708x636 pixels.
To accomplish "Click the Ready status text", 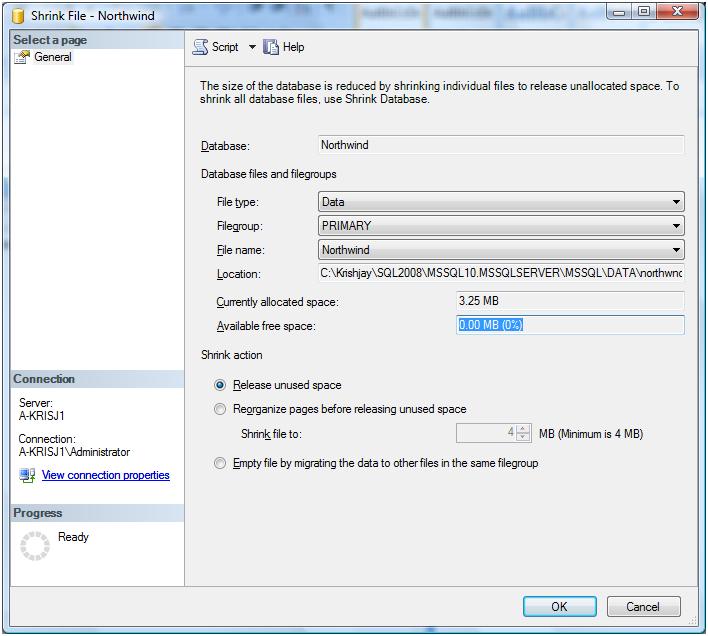I will tap(73, 537).
